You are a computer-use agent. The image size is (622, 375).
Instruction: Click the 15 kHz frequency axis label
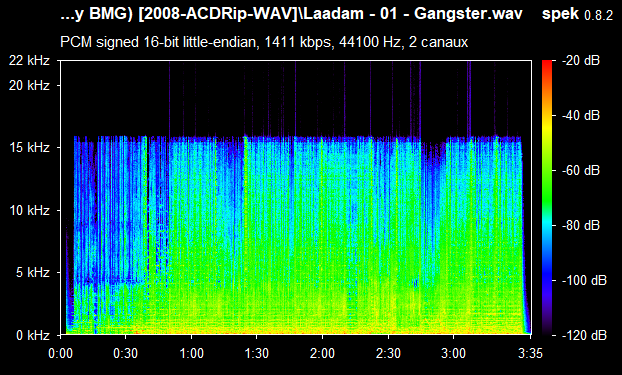(x=30, y=148)
